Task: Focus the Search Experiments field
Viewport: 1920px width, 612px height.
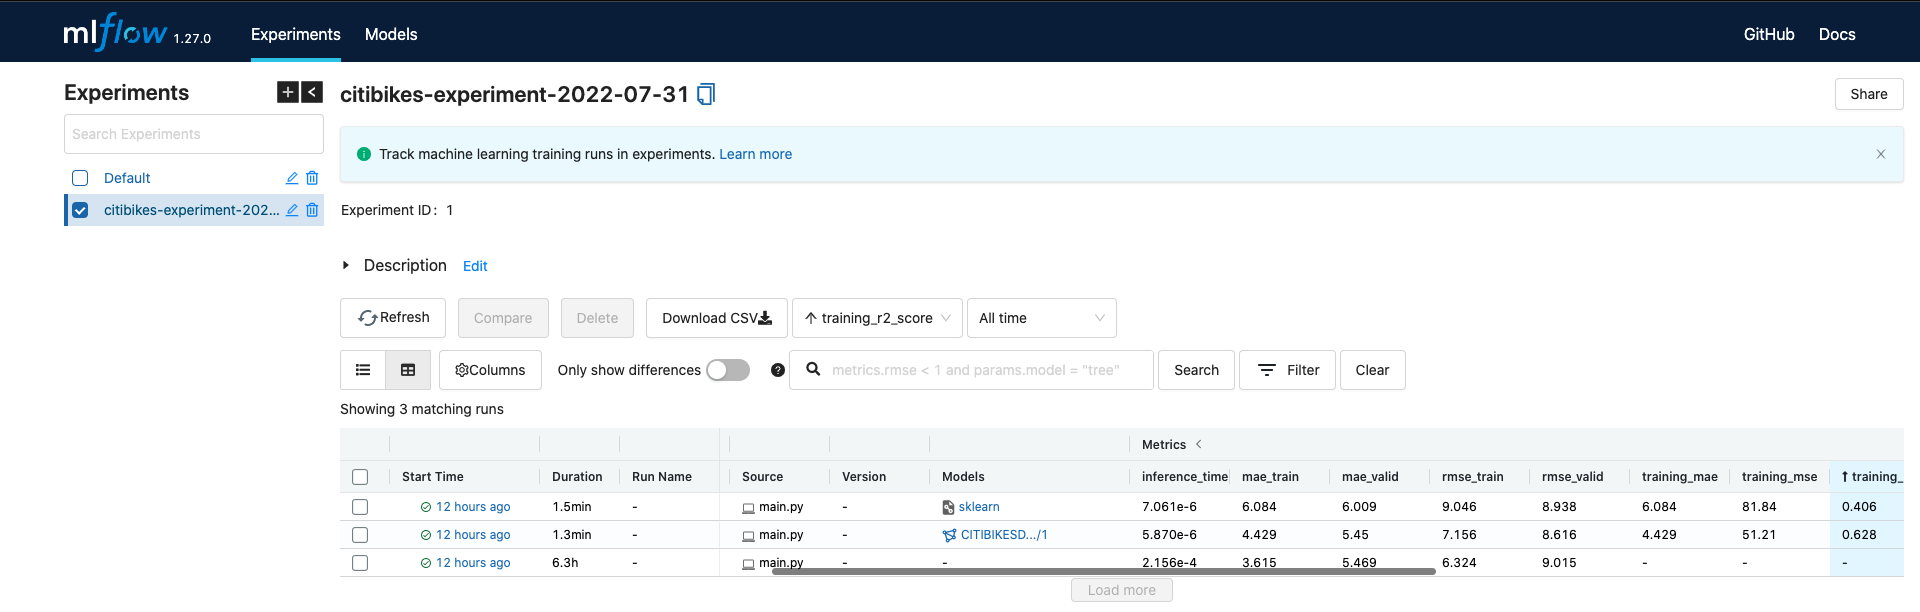Action: (x=194, y=134)
